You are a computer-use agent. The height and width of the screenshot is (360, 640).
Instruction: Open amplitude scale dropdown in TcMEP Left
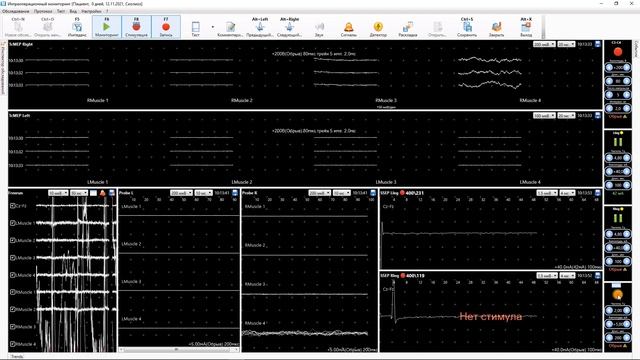coord(544,116)
